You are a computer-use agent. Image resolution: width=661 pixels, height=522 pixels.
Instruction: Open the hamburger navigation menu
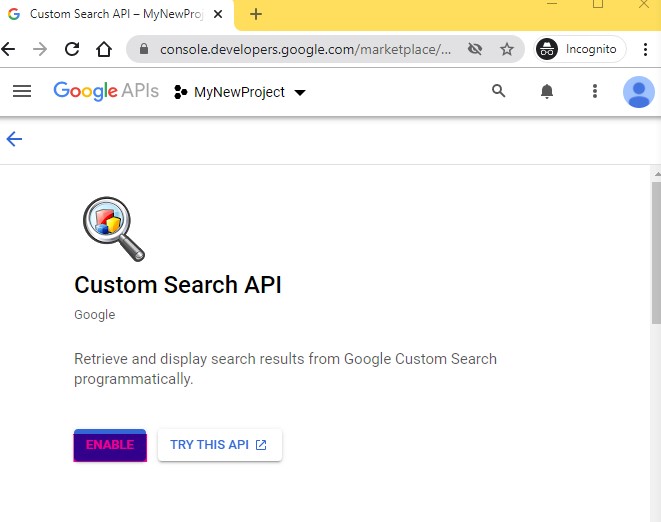coord(22,92)
